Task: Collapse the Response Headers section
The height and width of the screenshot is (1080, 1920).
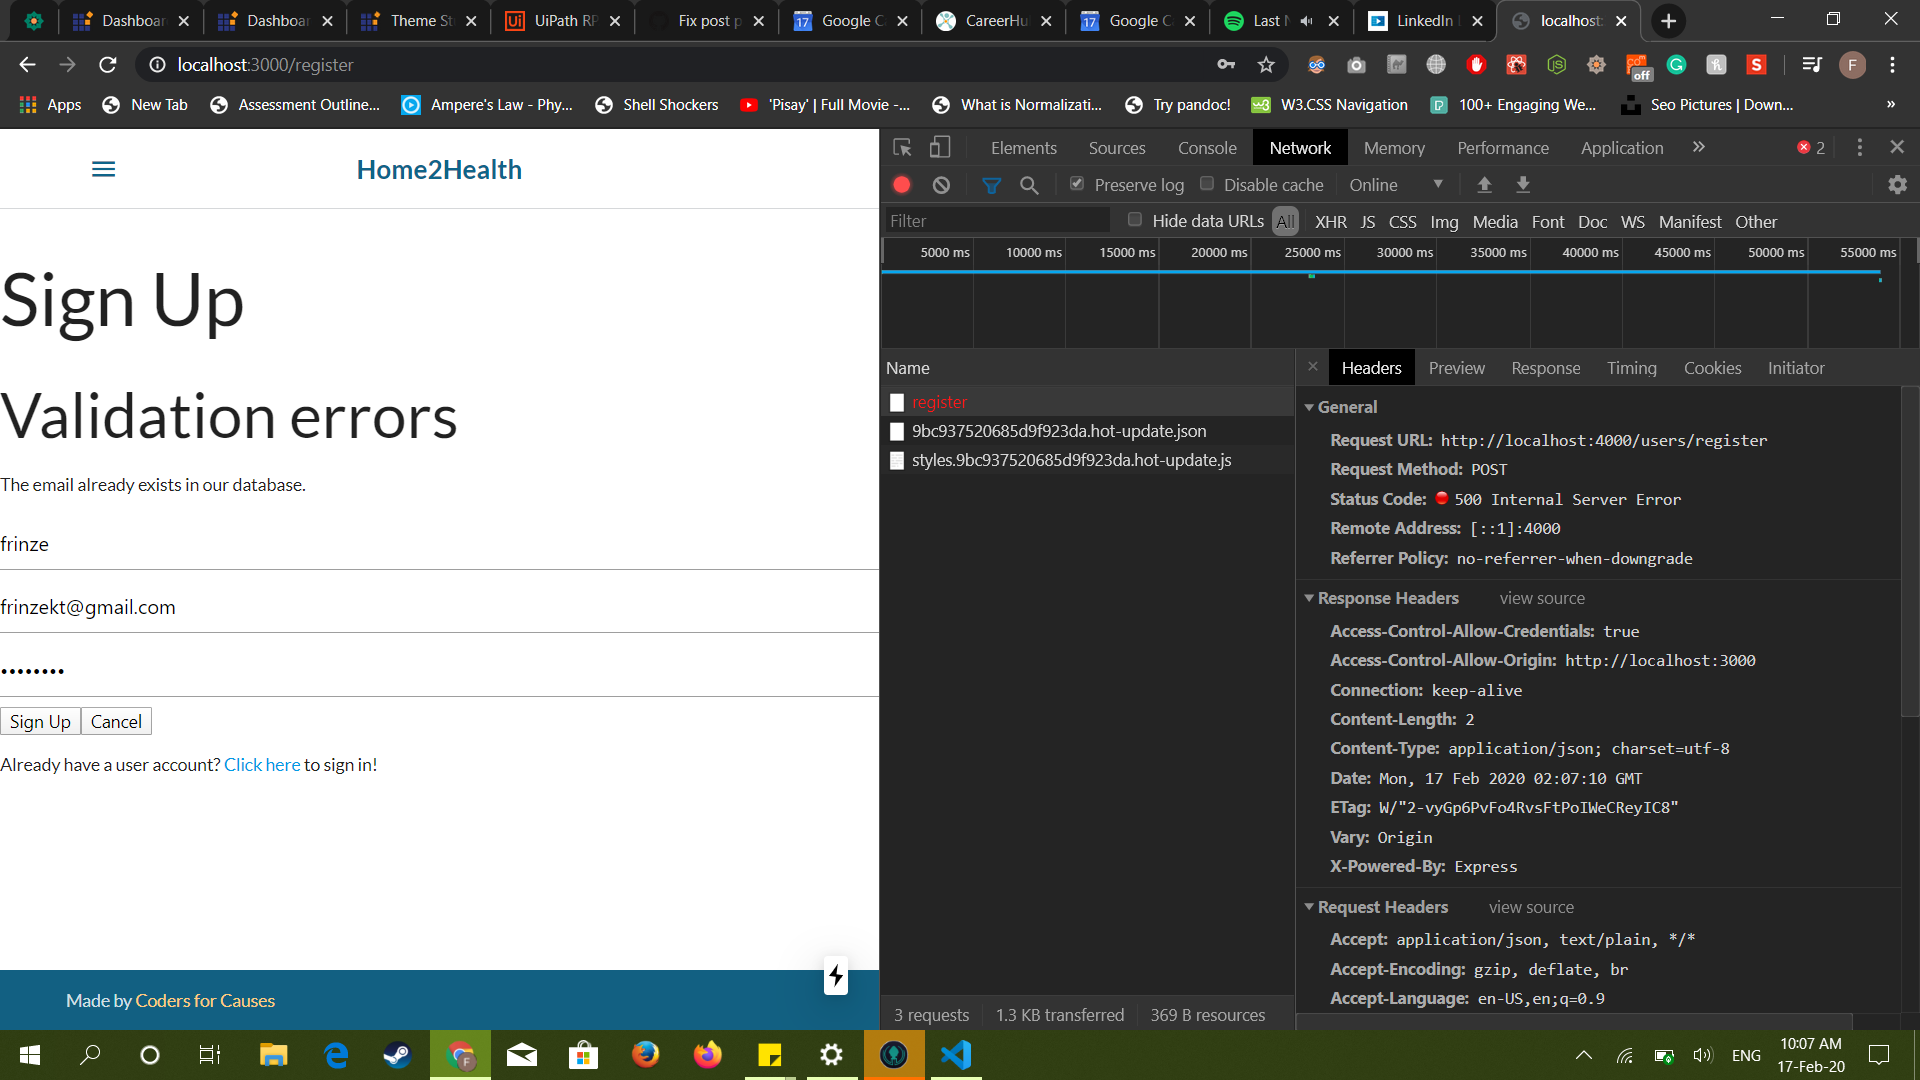Action: point(1310,598)
